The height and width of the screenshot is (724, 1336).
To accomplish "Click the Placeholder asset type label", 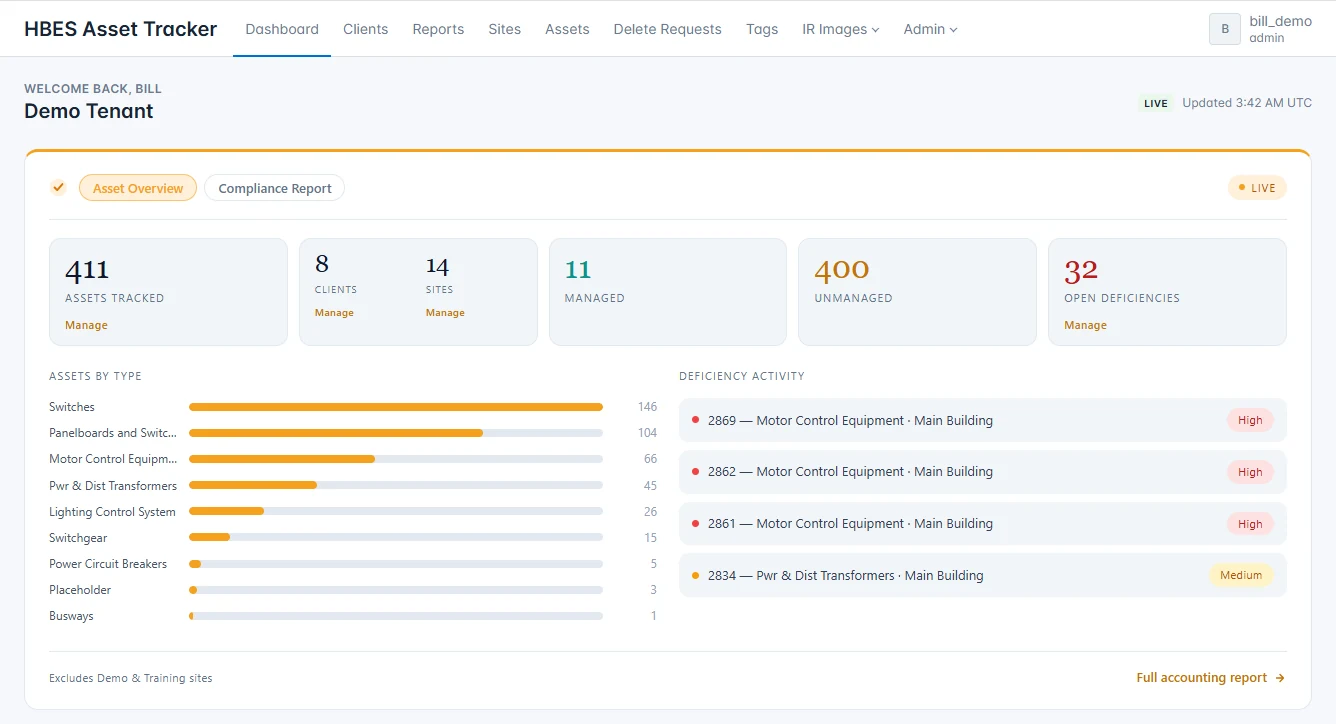I will point(80,590).
